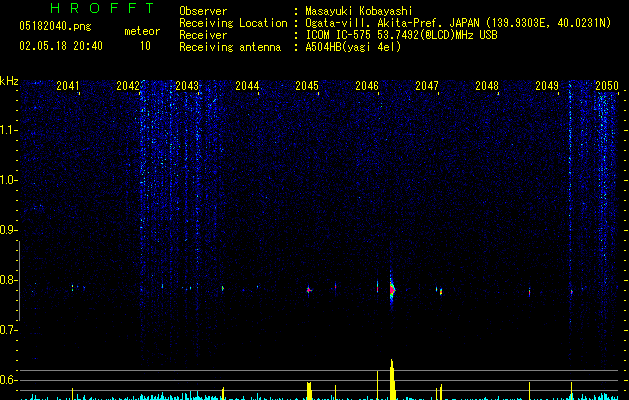This screenshot has width=629, height=400.
Task: Select the A504HB(yagi 4el) antenna value
Action: click(353, 47)
